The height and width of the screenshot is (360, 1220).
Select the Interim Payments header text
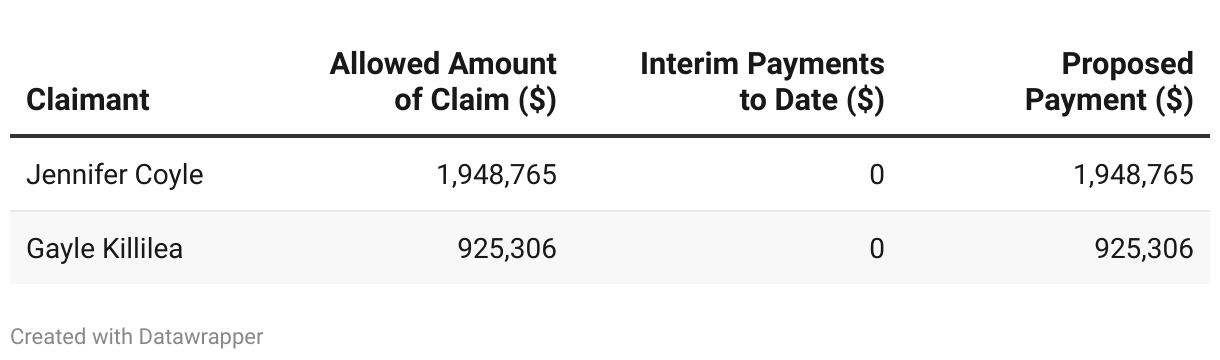coord(762,64)
